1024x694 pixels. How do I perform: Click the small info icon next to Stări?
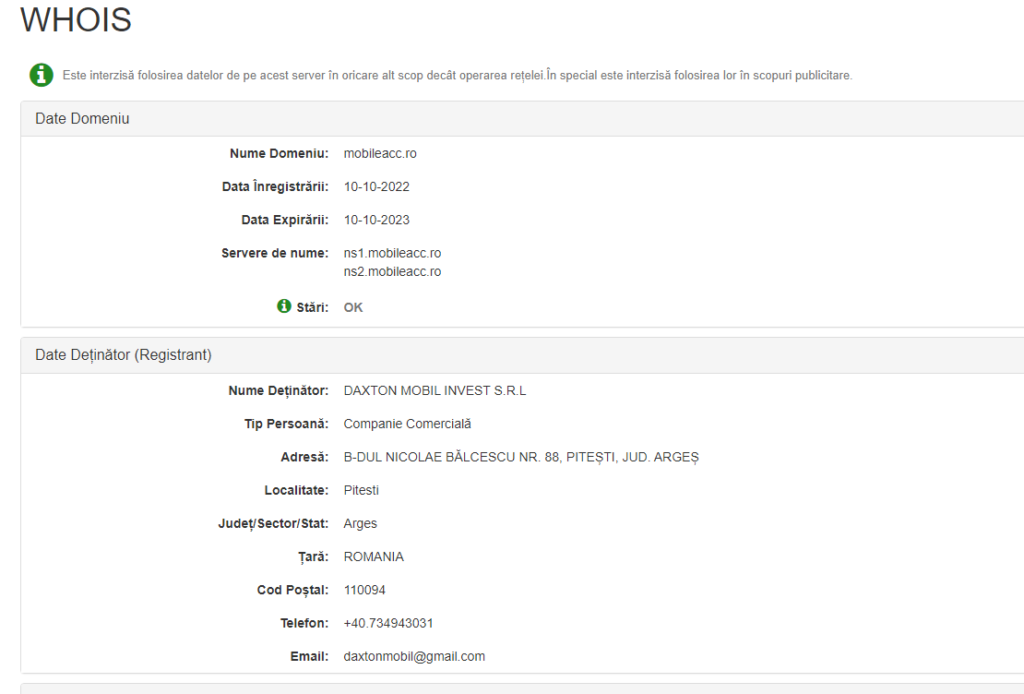(x=284, y=306)
